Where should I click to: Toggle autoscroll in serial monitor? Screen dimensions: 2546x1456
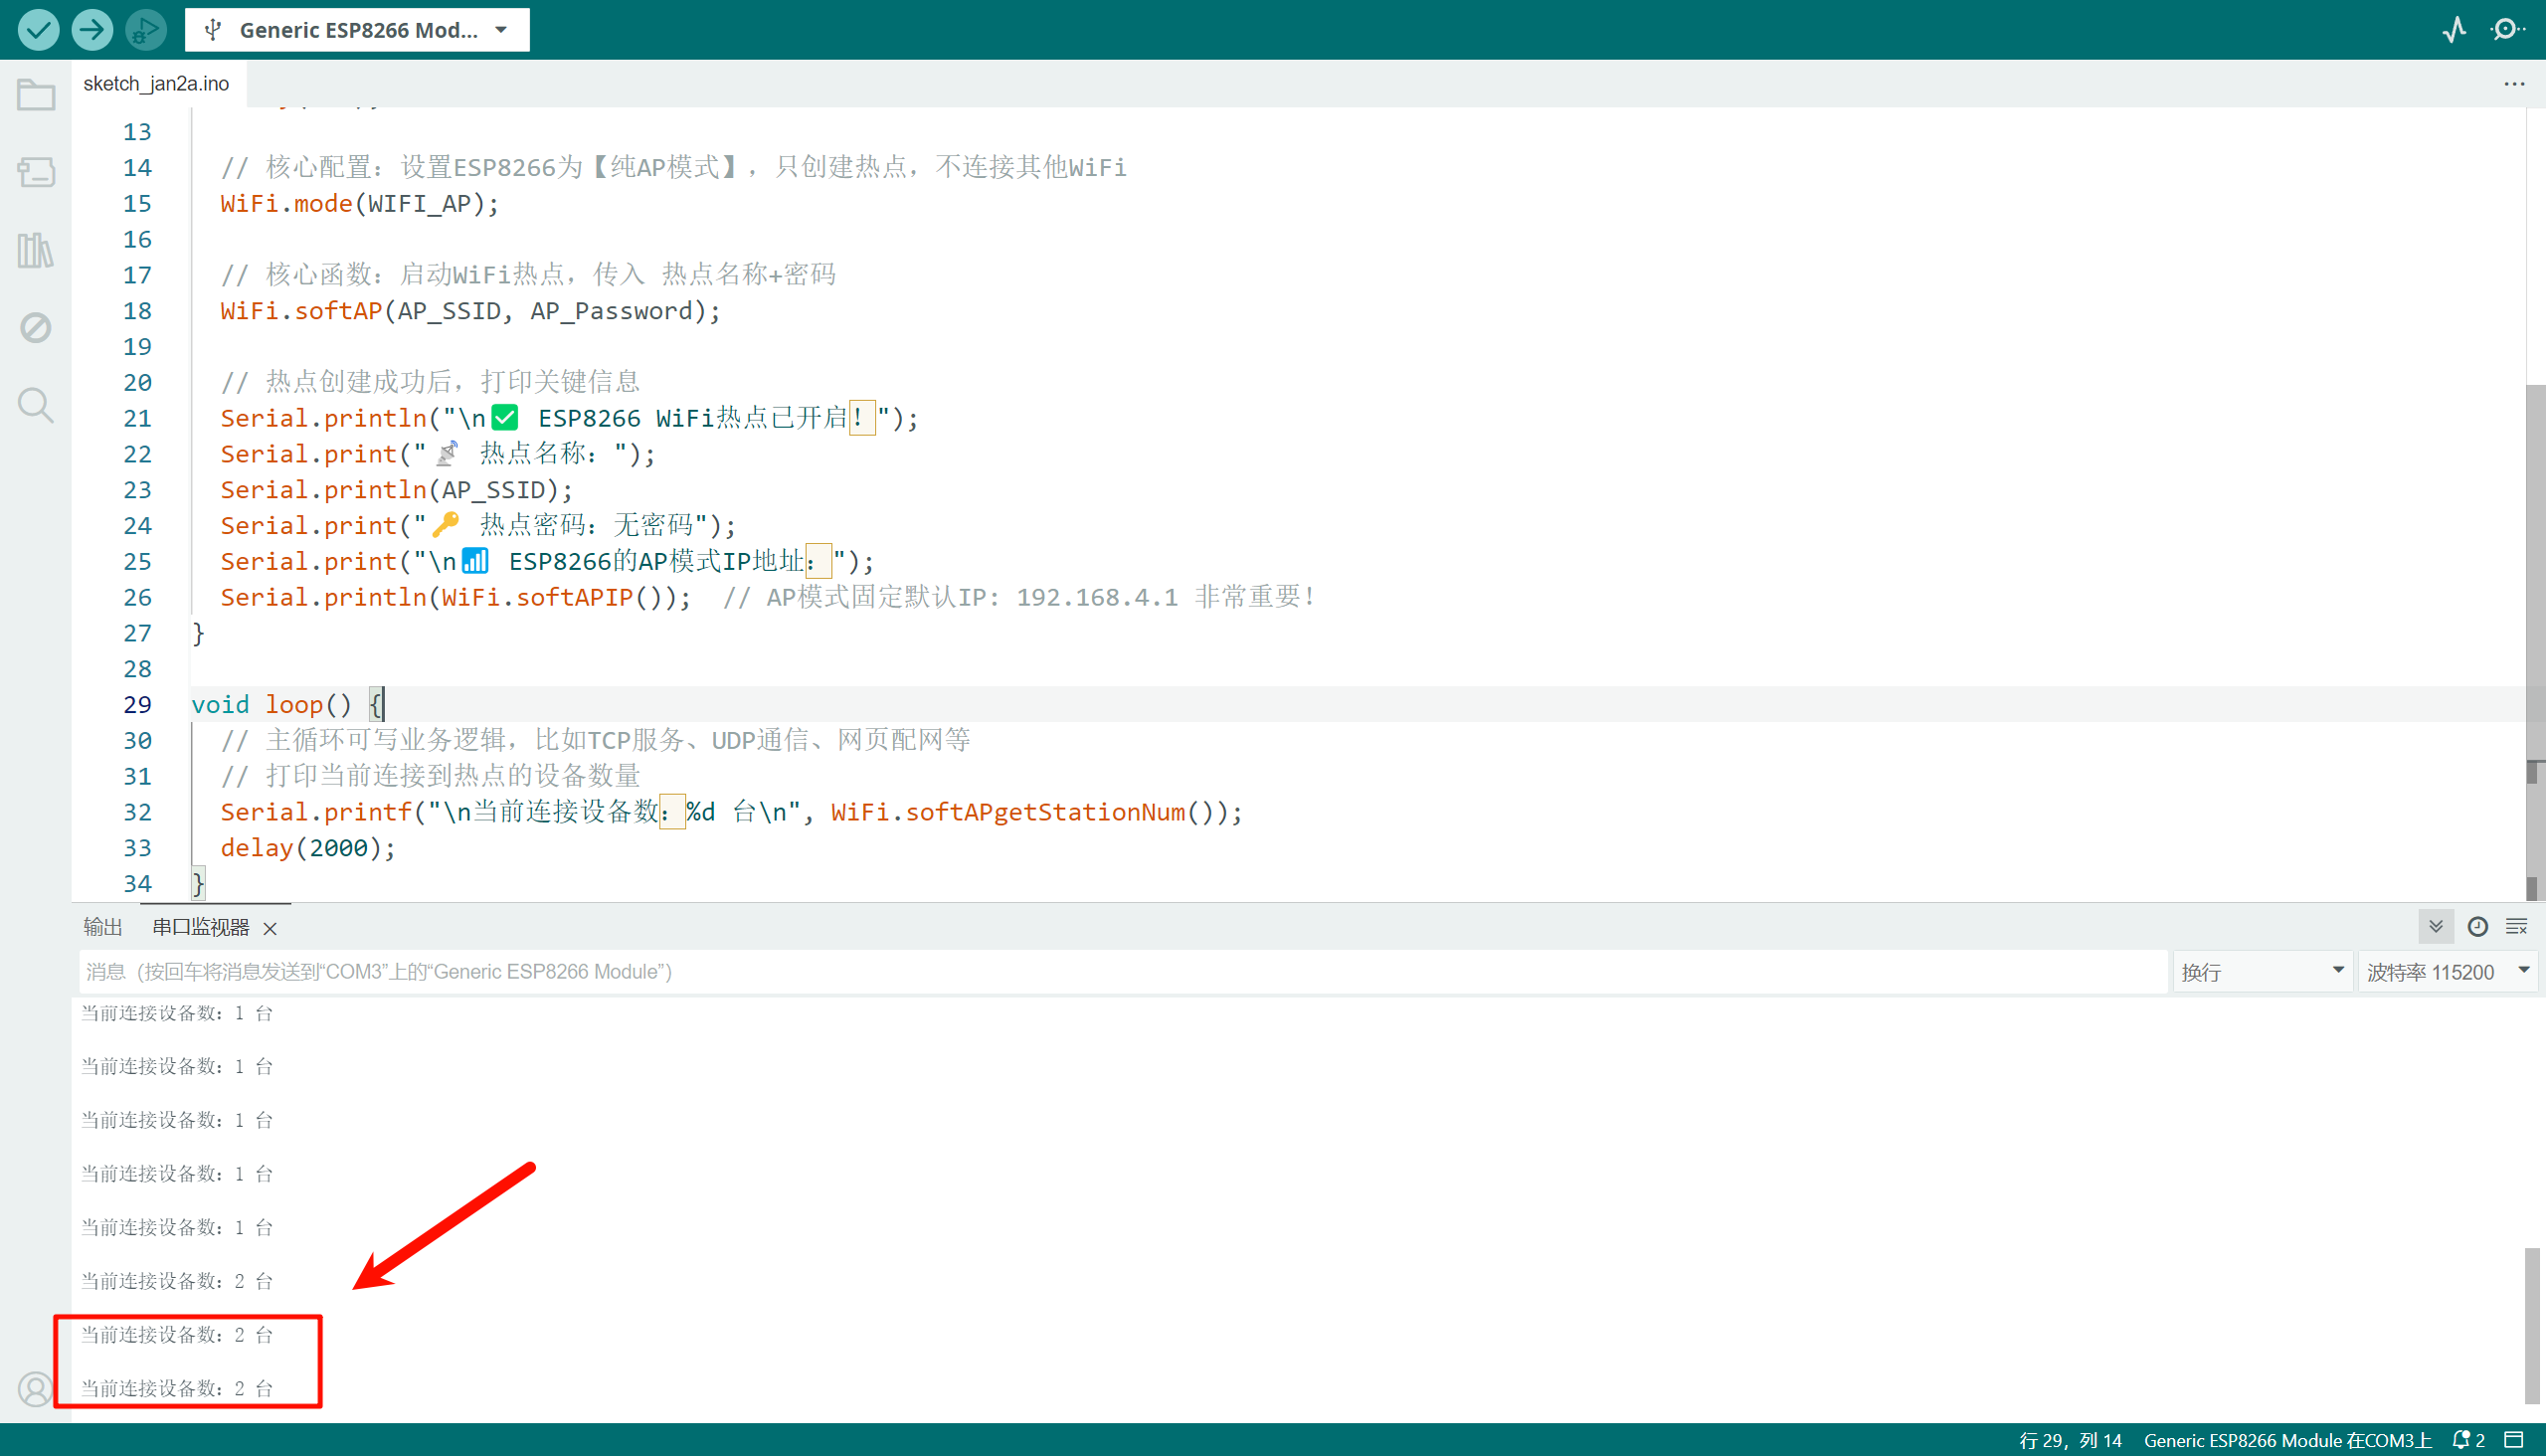coord(2436,927)
